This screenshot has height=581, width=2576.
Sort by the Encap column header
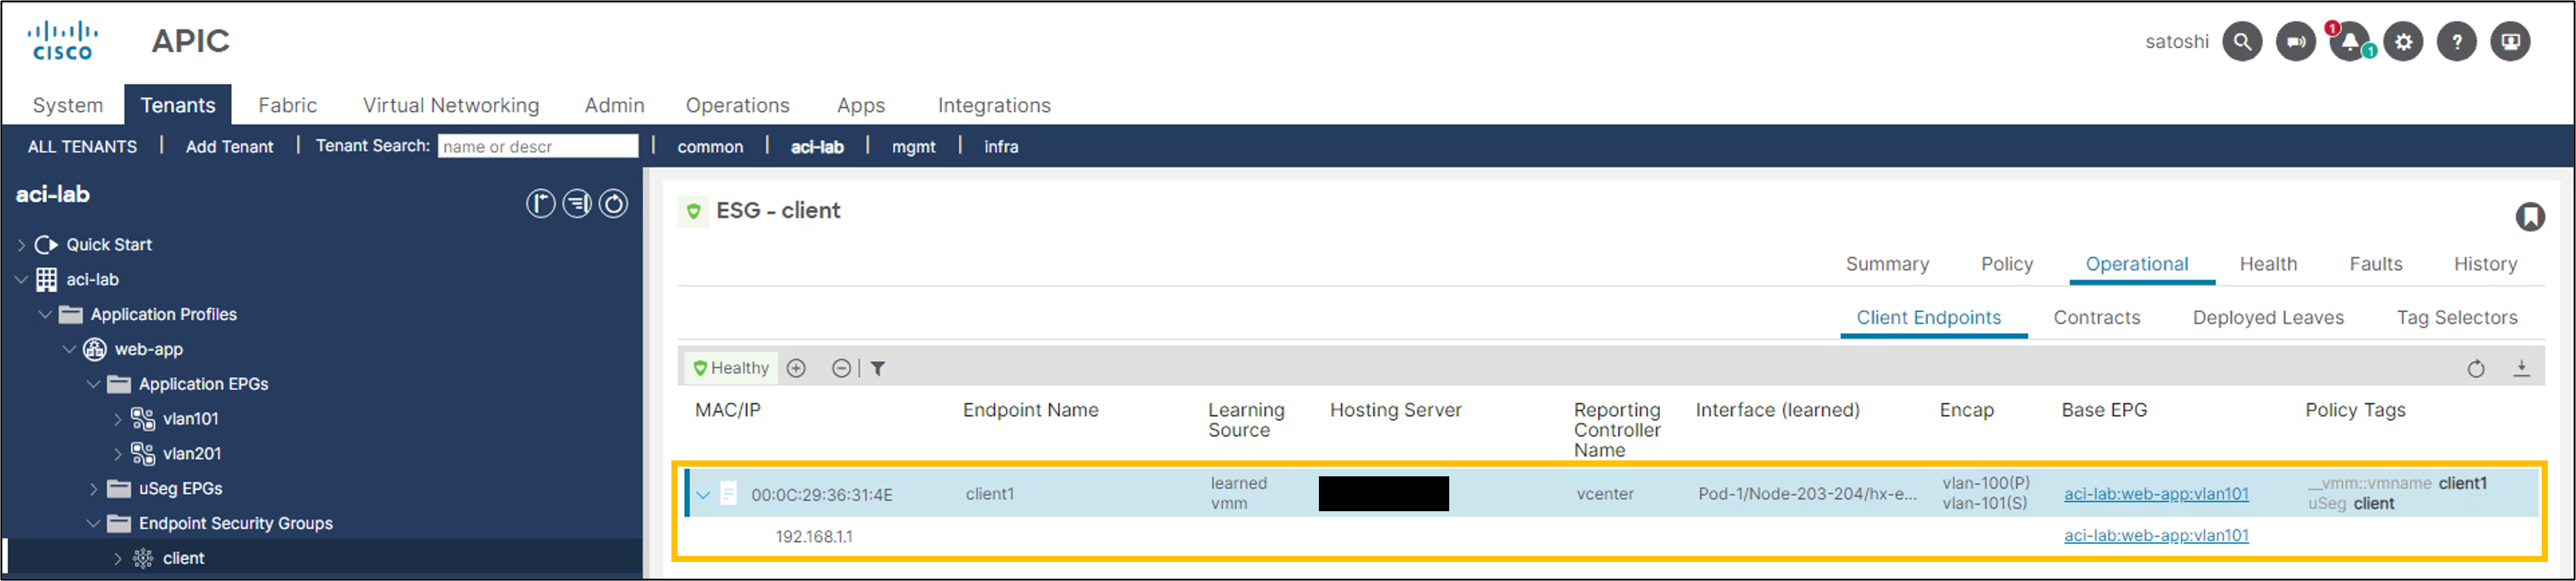tap(1966, 410)
